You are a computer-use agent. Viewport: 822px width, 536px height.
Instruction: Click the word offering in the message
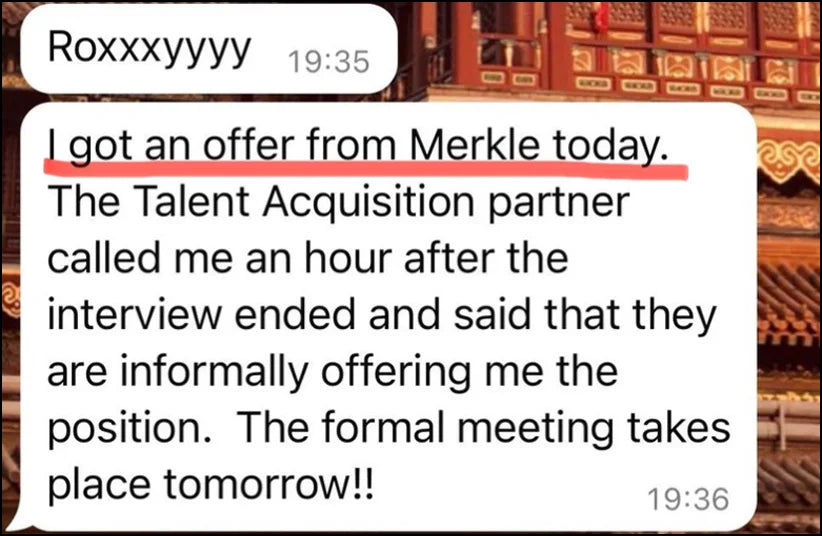[x=396, y=373]
